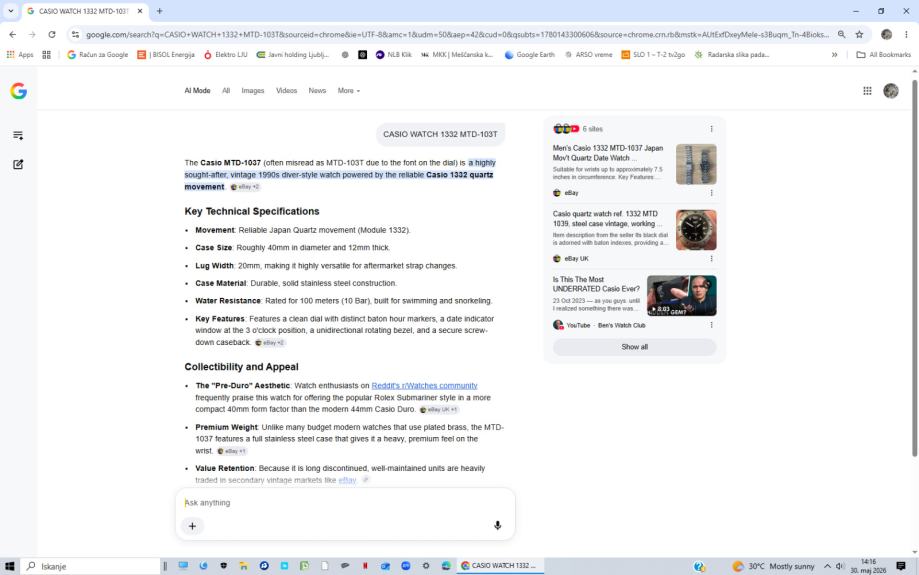This screenshot has width=919, height=575.
Task: Open BISOL Energija bookmark
Action: 166,55
